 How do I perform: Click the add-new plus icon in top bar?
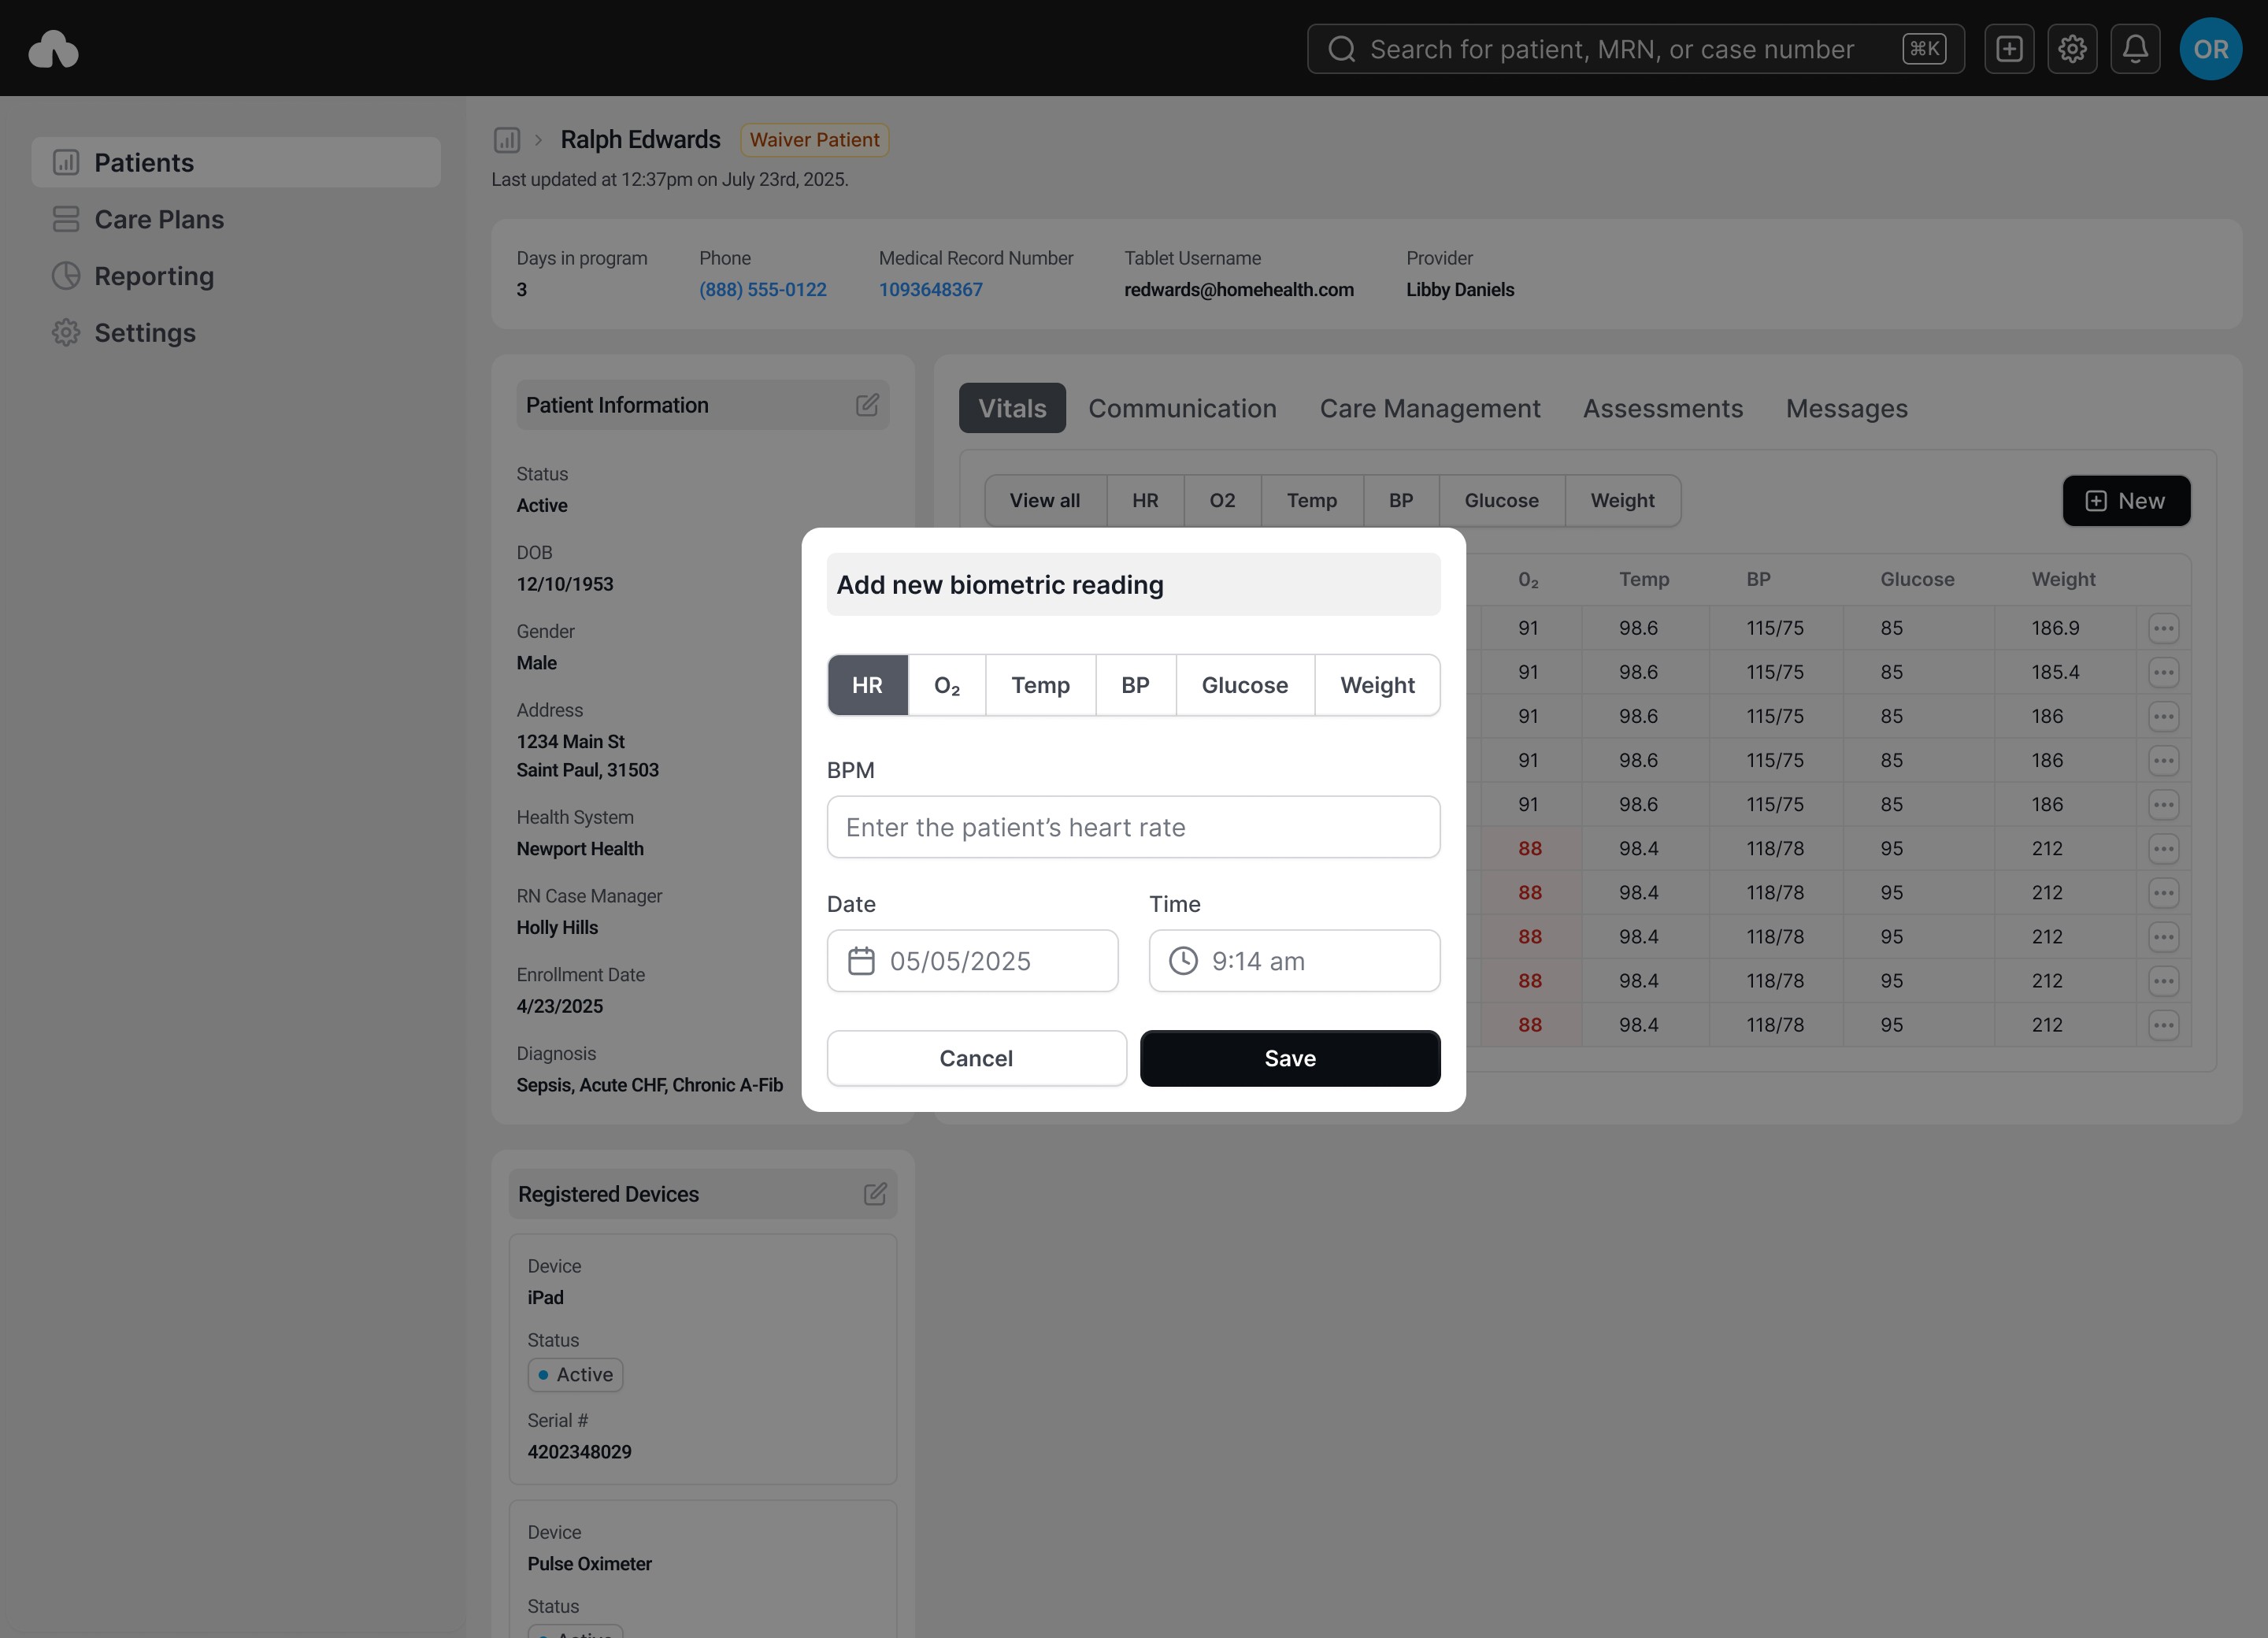point(2009,49)
